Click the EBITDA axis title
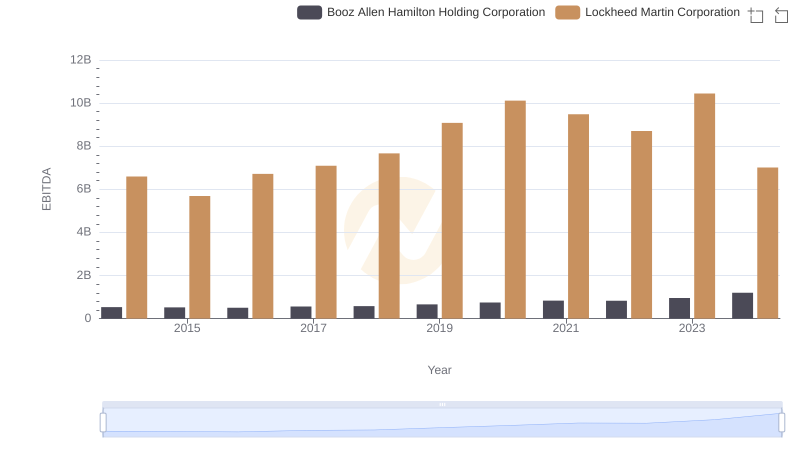 point(46,189)
